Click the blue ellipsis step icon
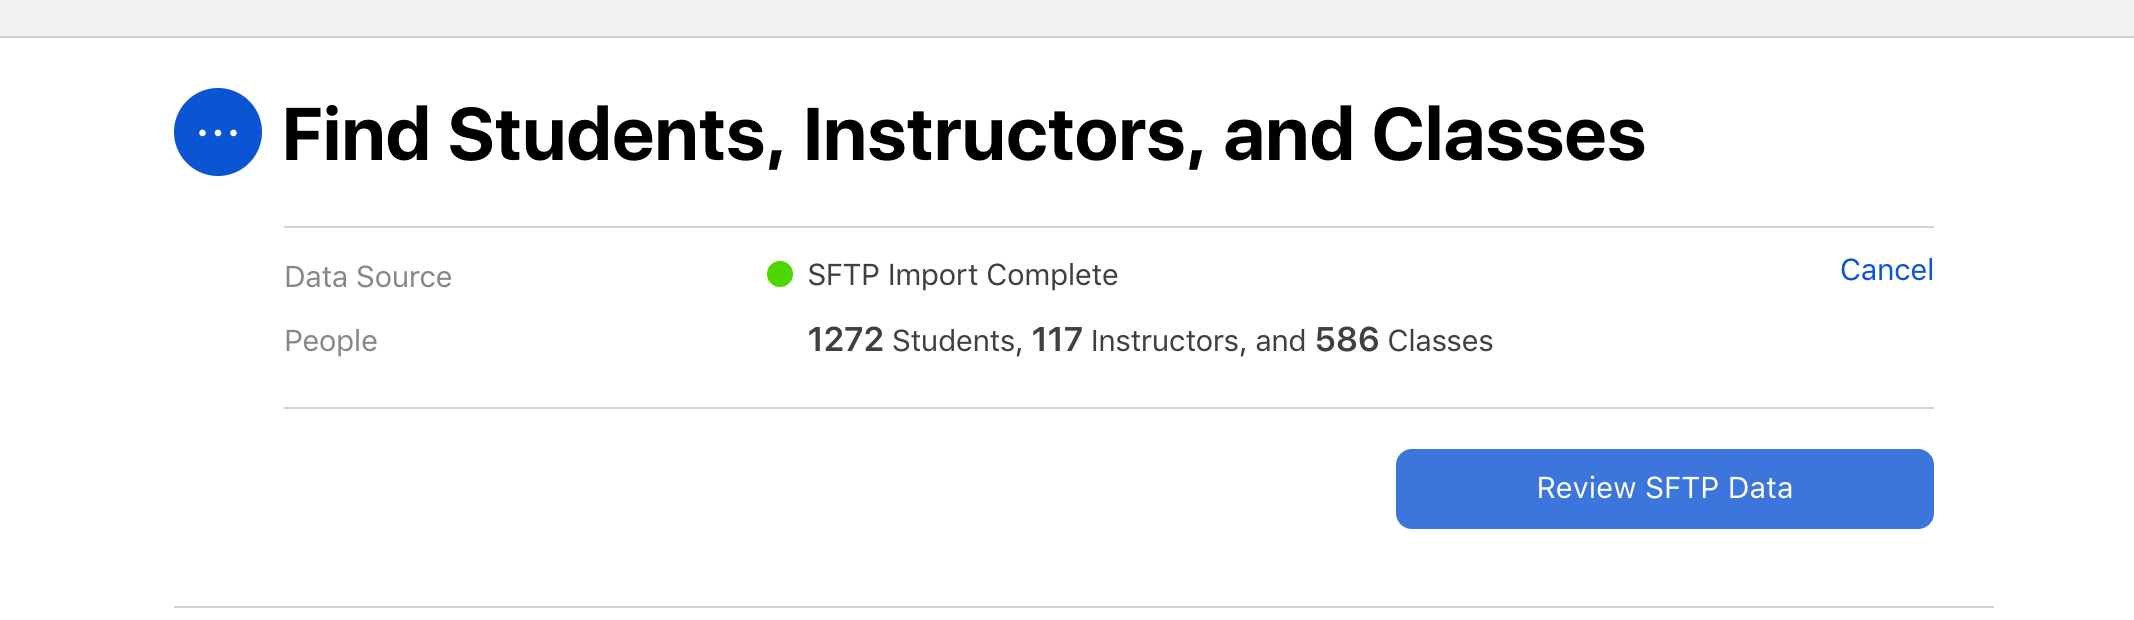This screenshot has width=2134, height=620. (x=218, y=132)
